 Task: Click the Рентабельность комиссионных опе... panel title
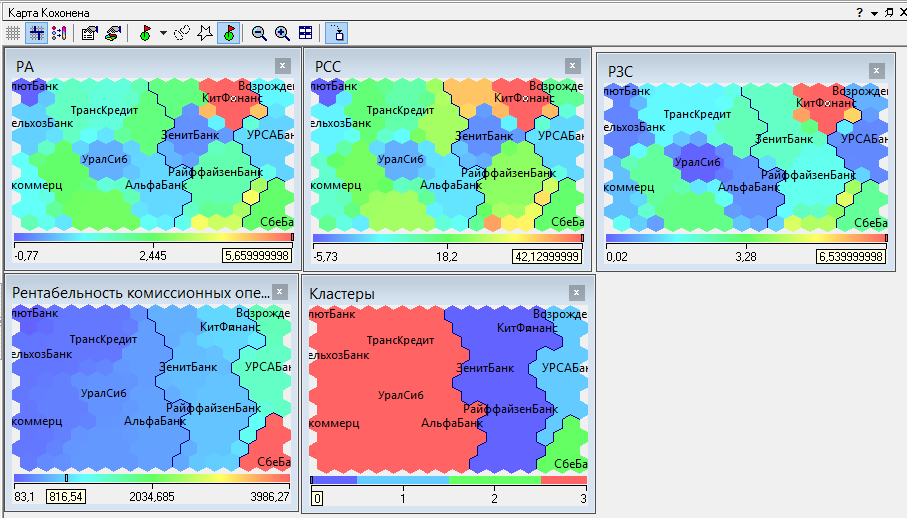tap(141, 293)
